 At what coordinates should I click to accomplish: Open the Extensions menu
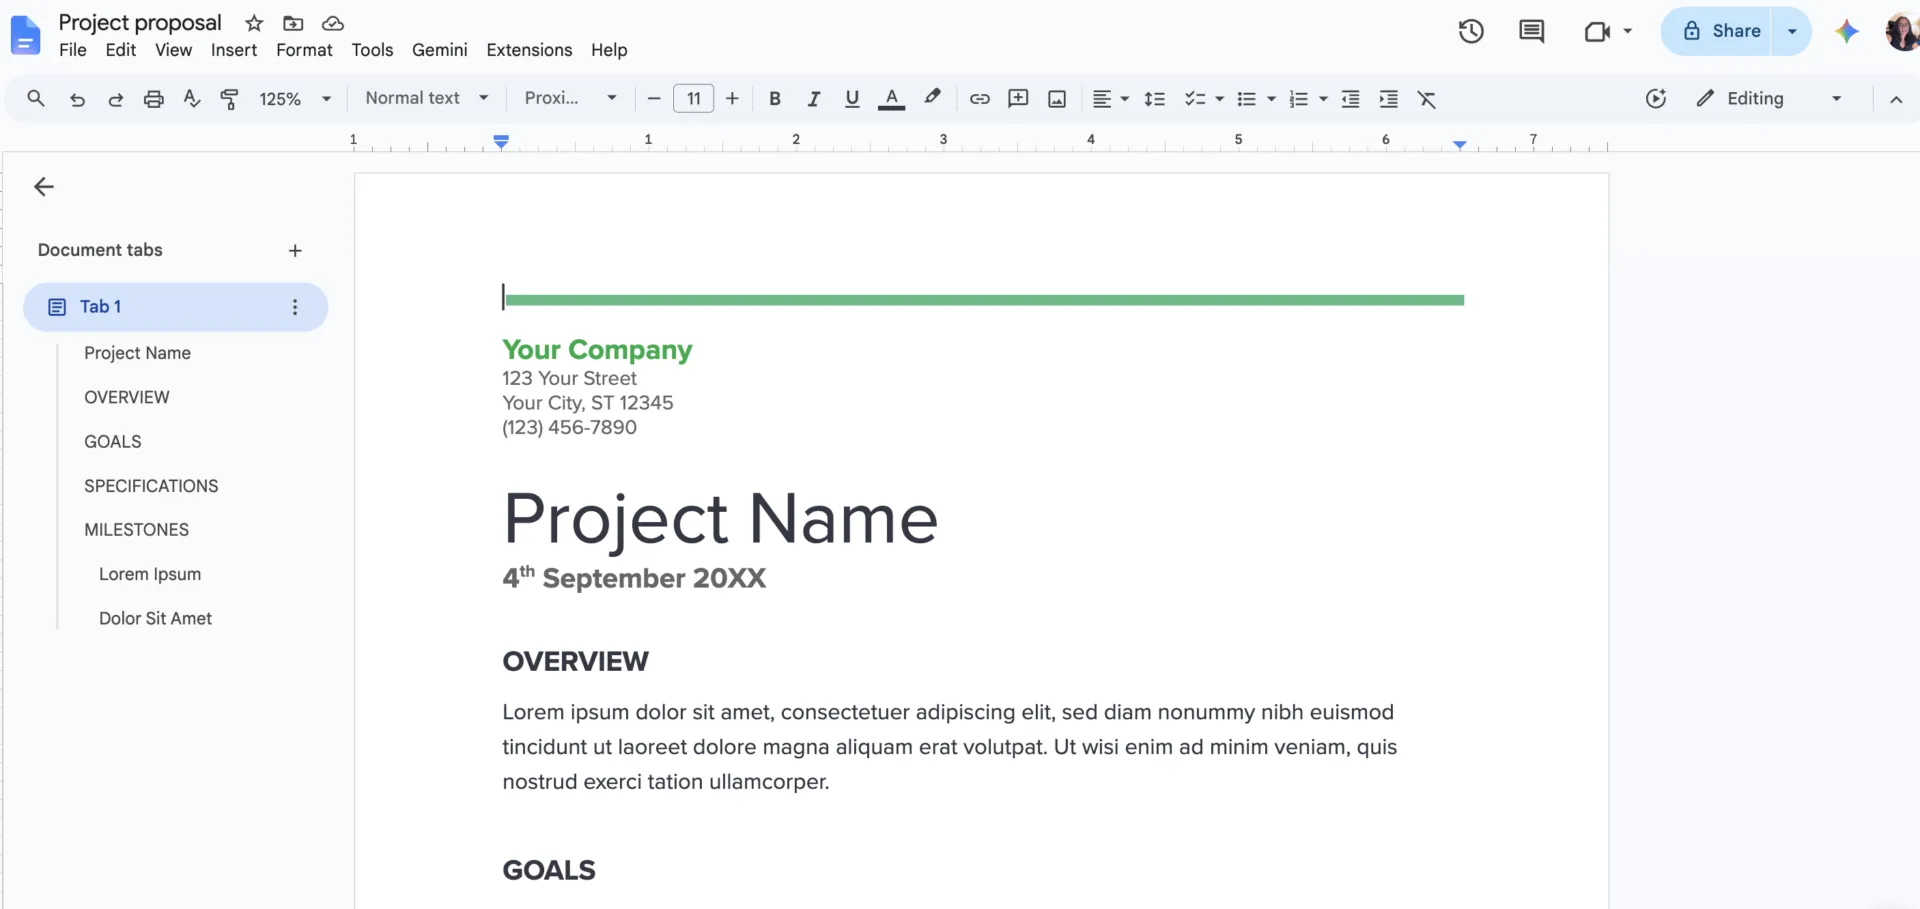click(529, 50)
